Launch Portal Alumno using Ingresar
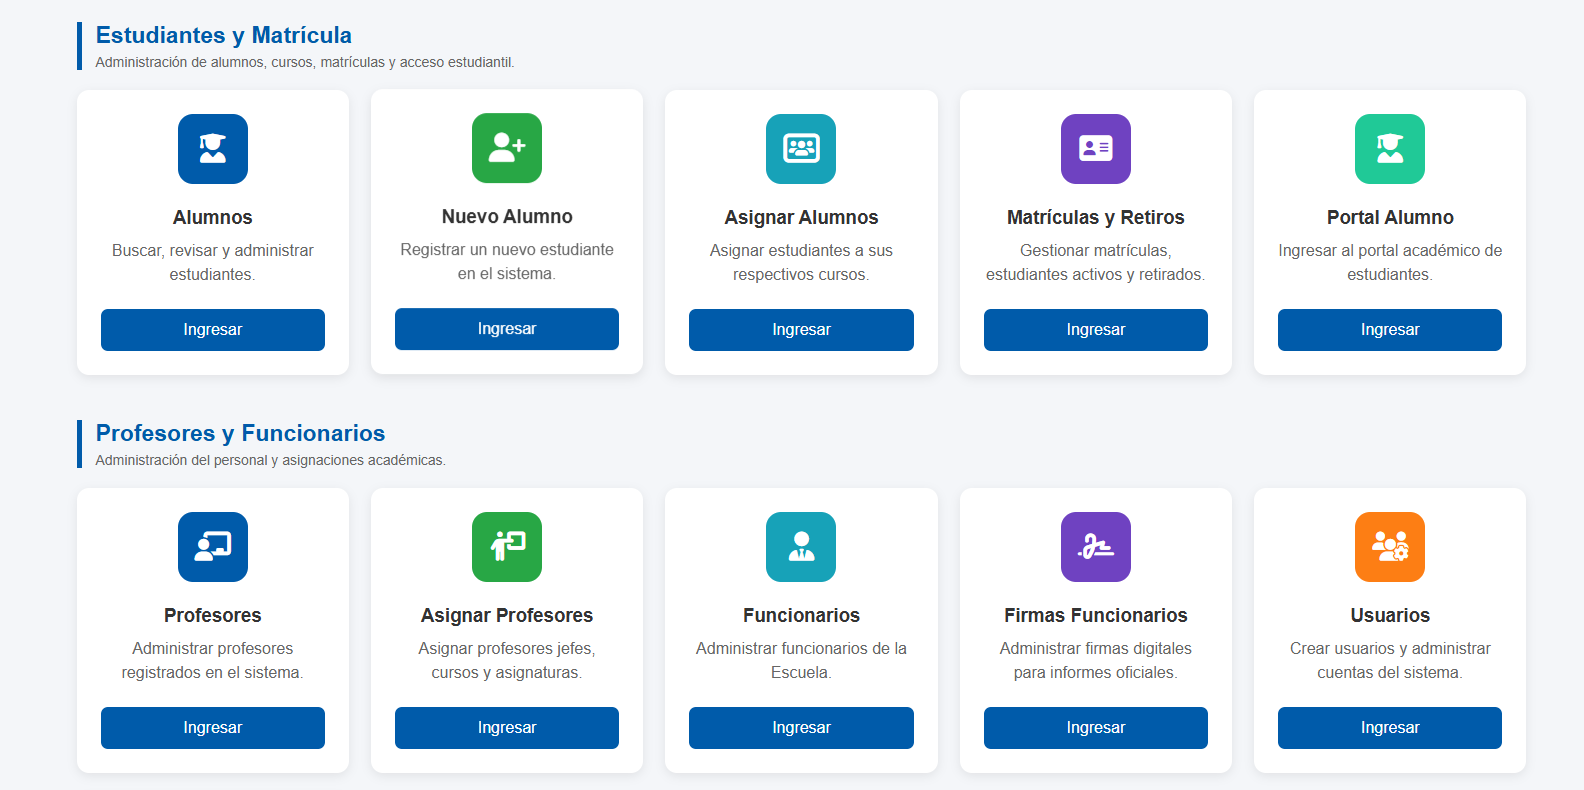The width and height of the screenshot is (1584, 790). [x=1390, y=330]
